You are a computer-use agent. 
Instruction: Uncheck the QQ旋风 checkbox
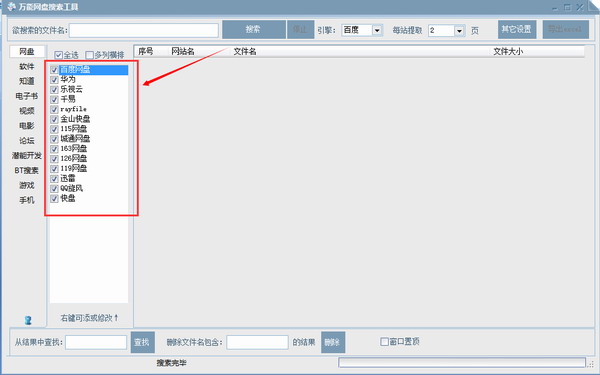(x=54, y=189)
